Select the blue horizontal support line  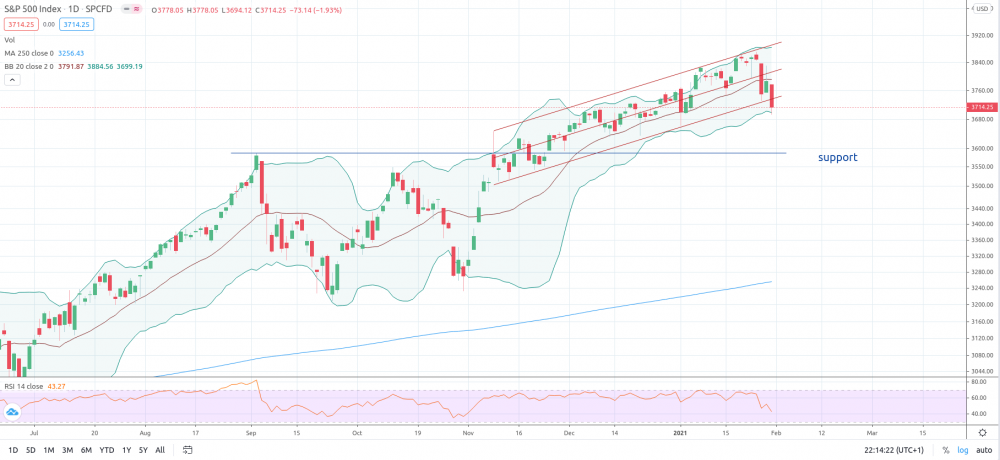(508, 153)
